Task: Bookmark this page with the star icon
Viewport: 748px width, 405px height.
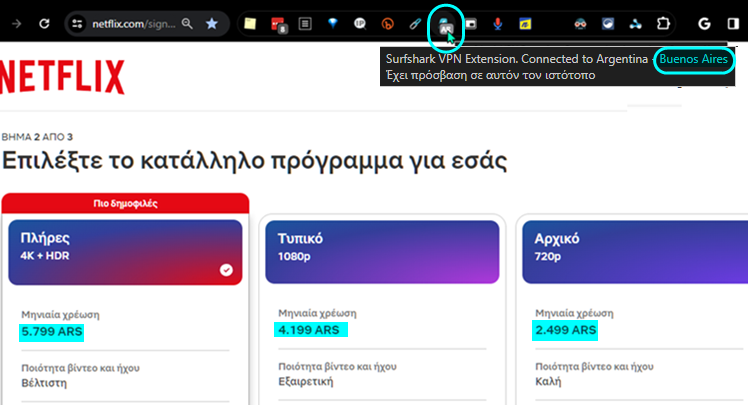Action: [x=212, y=23]
